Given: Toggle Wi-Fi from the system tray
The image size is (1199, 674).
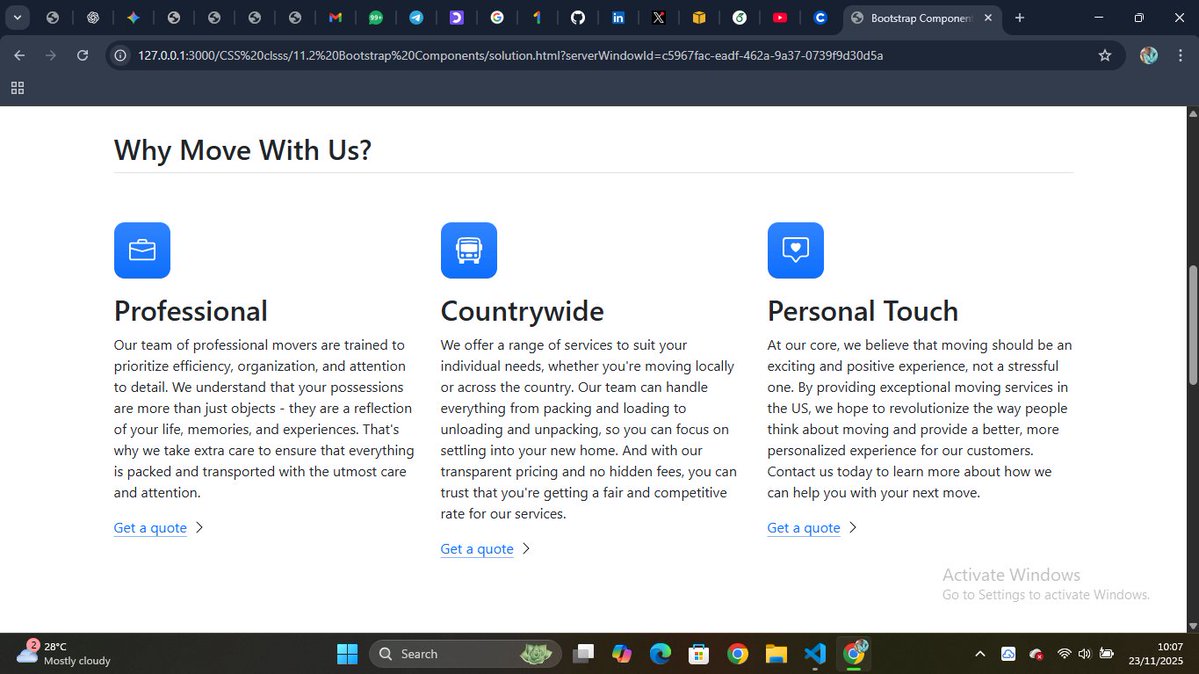Looking at the screenshot, I should [x=1063, y=653].
